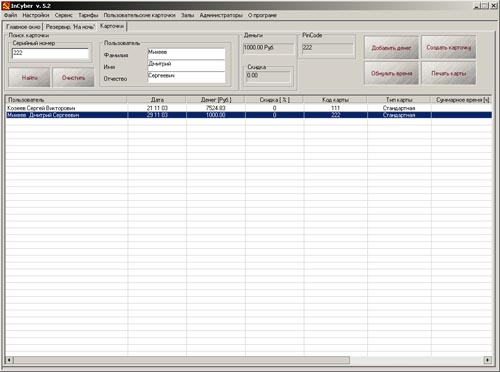Viewport: 500px width, 372px height.
Task: Click the Добавить денег button
Action: point(391,47)
